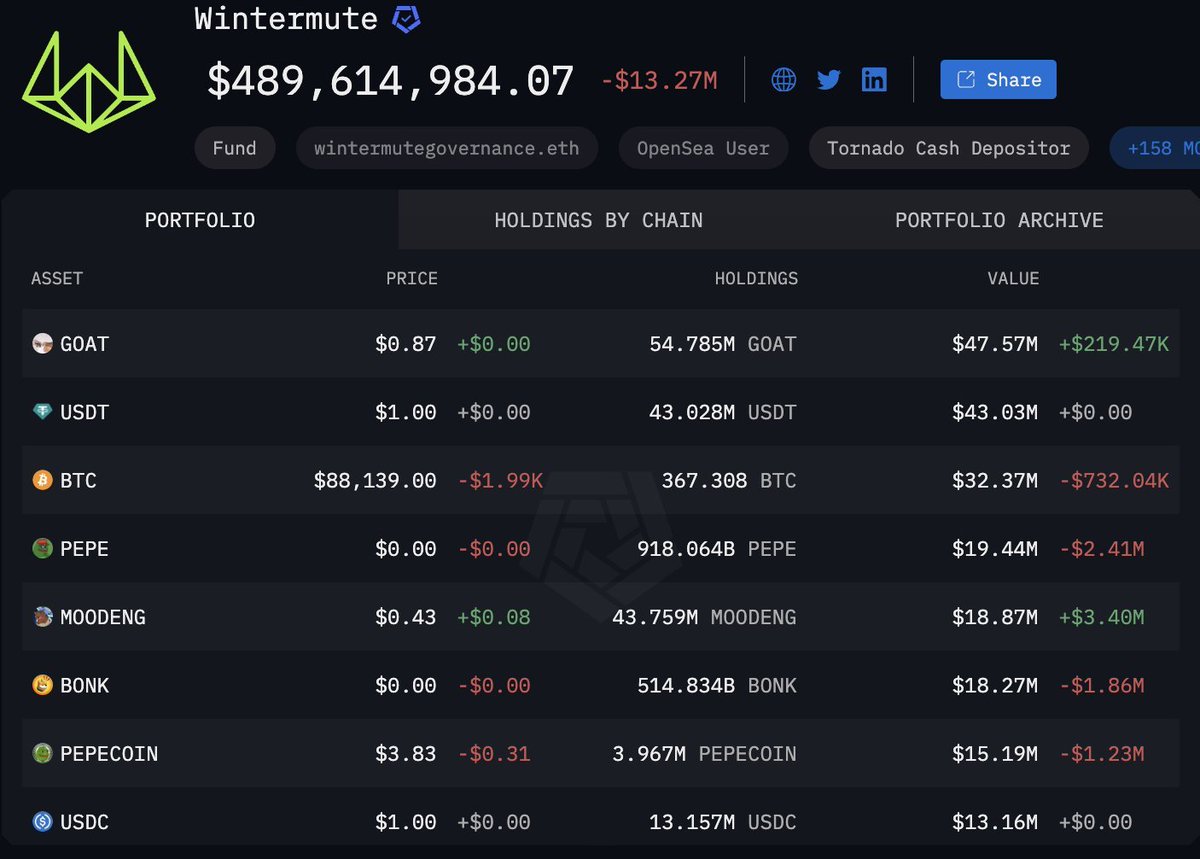This screenshot has width=1200, height=859.
Task: Sort by the PRICE column header
Action: point(412,279)
